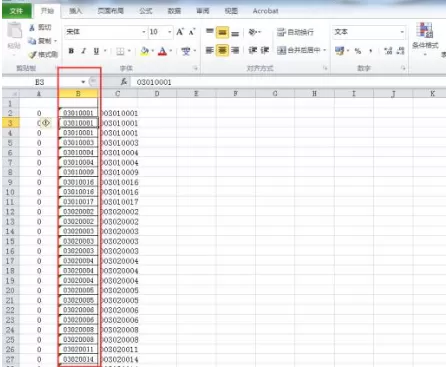Toggle align text right

[x=235, y=50]
